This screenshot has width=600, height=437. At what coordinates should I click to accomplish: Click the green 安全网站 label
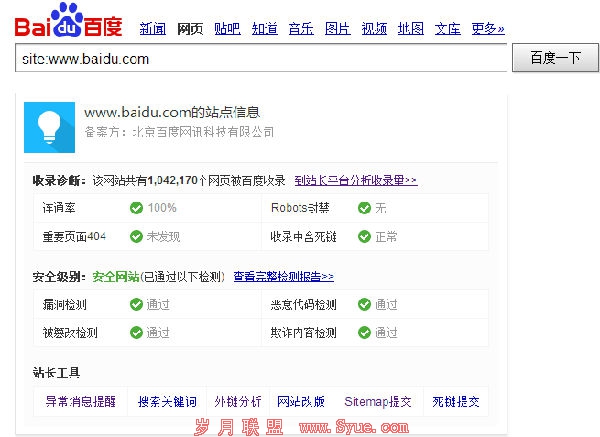click(116, 276)
